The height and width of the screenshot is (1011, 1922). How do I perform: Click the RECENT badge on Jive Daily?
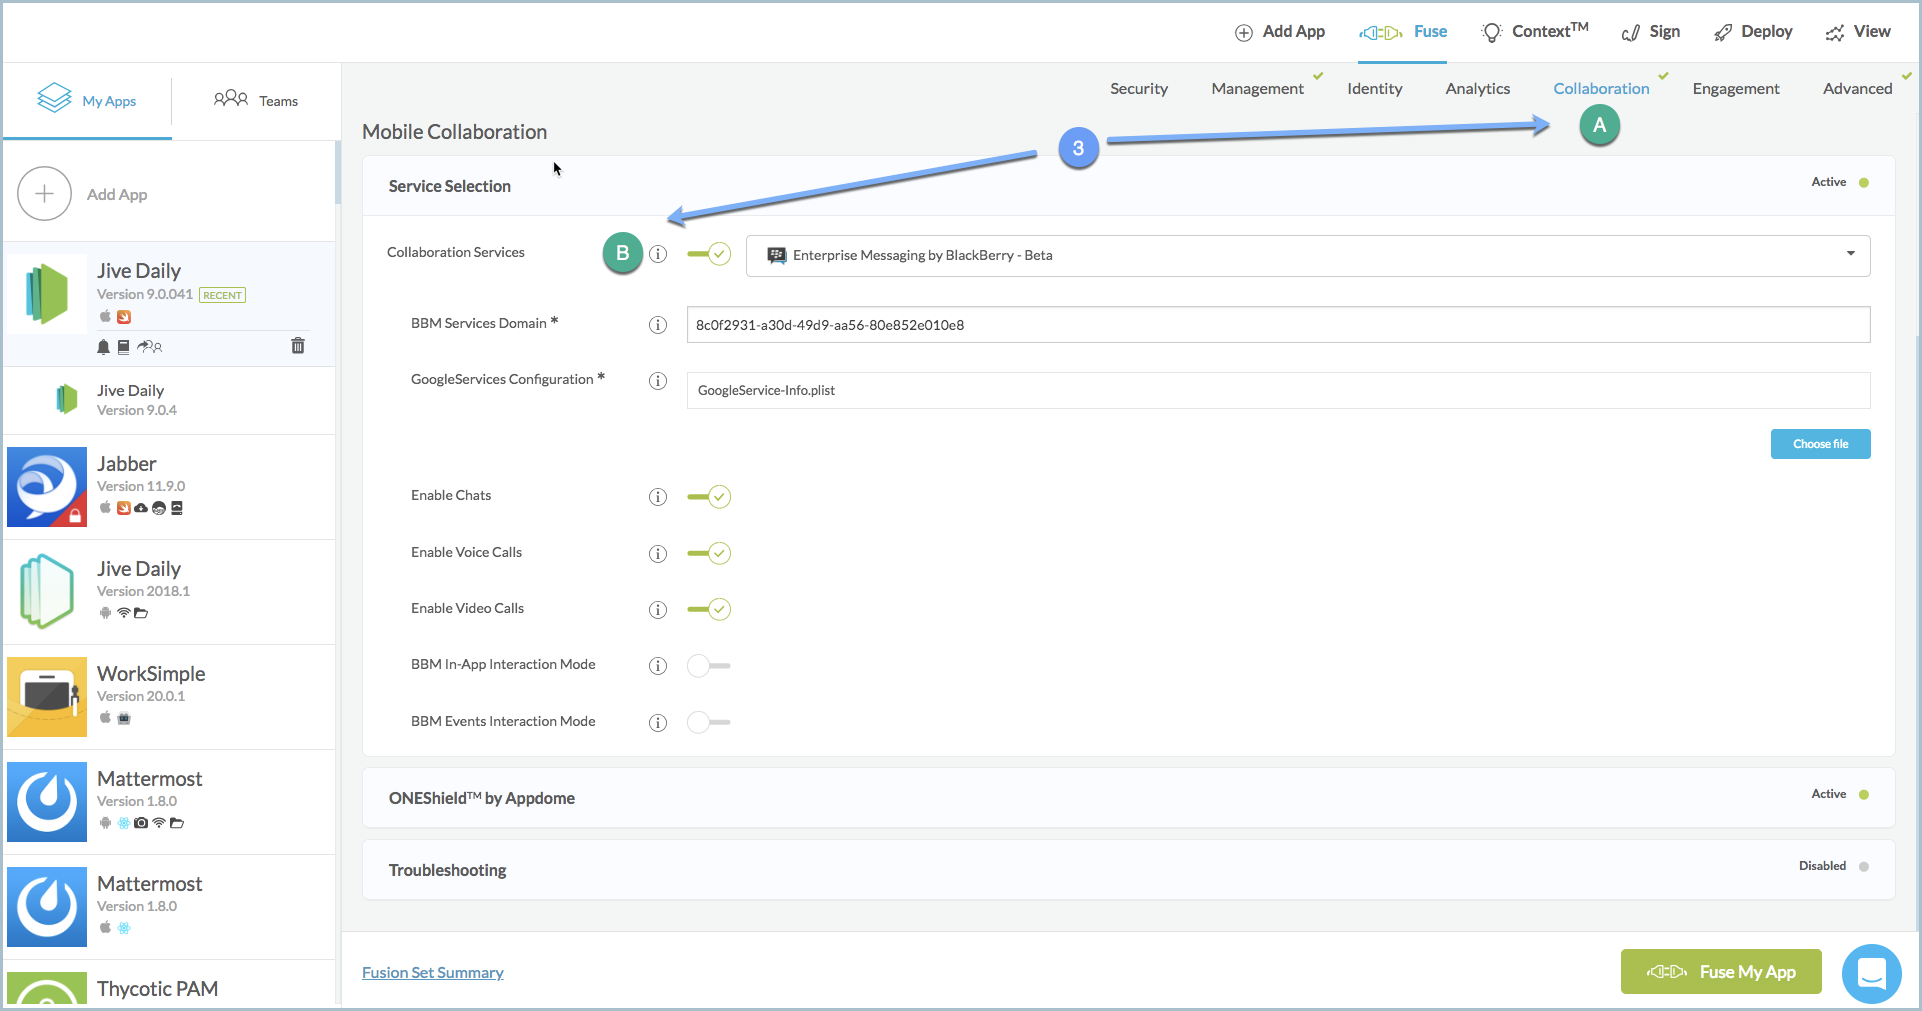(x=222, y=295)
